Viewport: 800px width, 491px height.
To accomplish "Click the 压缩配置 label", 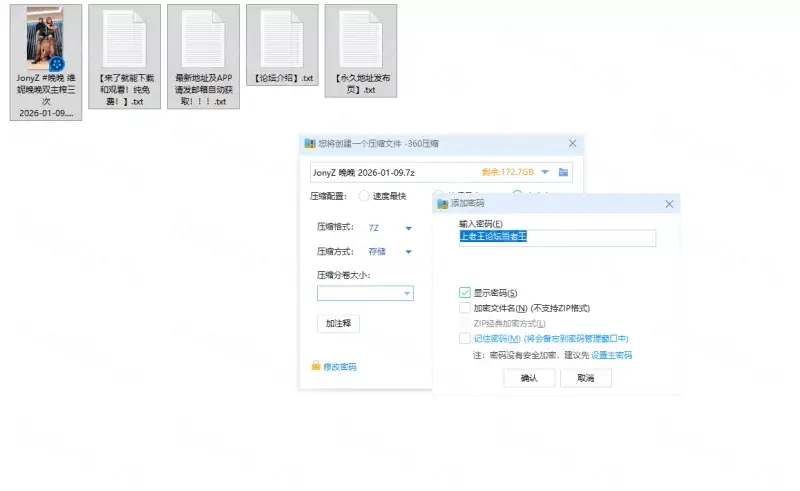I will coord(329,196).
